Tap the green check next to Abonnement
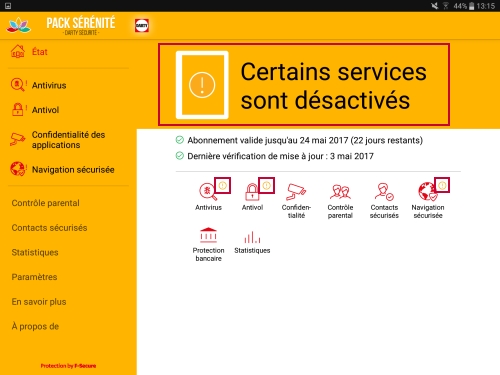Screen dimensions: 500x375 pyautogui.click(x=180, y=140)
